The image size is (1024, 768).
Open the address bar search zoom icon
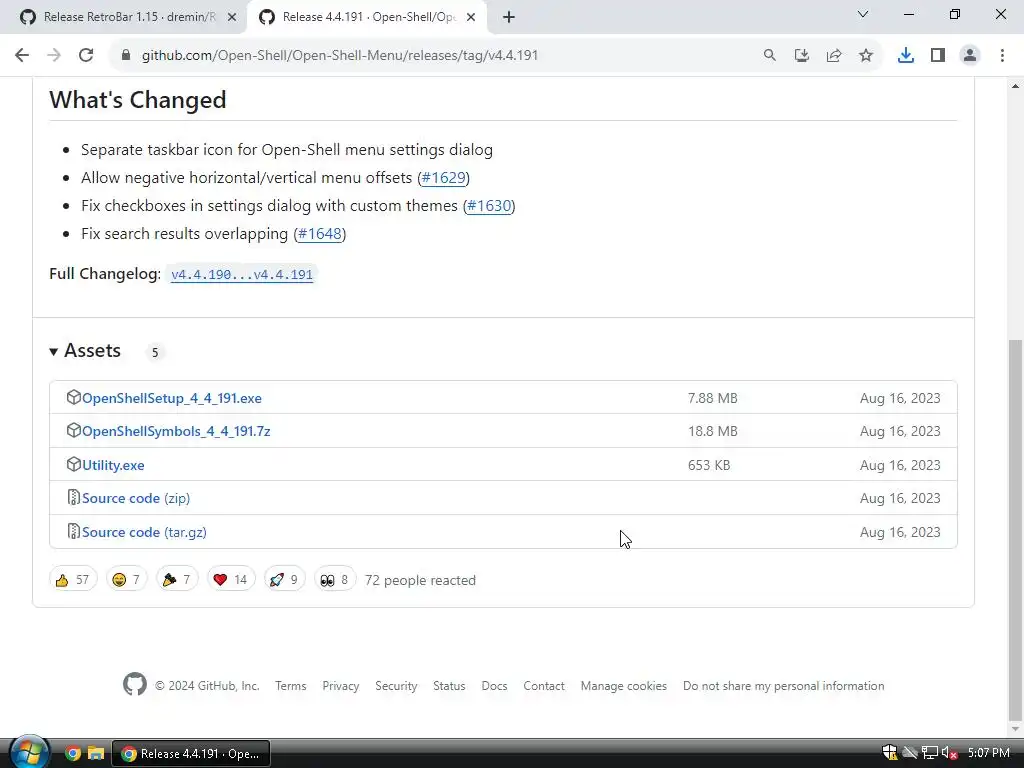click(x=770, y=56)
